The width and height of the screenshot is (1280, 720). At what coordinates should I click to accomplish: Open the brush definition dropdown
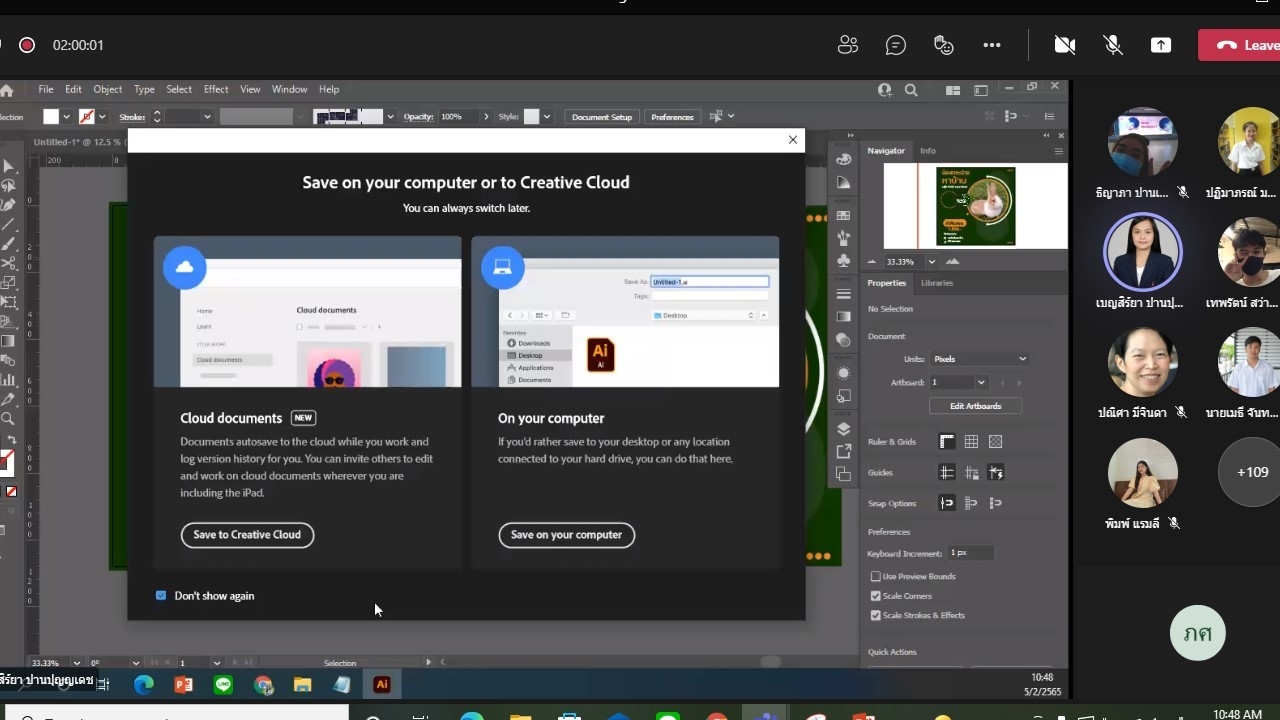[x=391, y=117]
